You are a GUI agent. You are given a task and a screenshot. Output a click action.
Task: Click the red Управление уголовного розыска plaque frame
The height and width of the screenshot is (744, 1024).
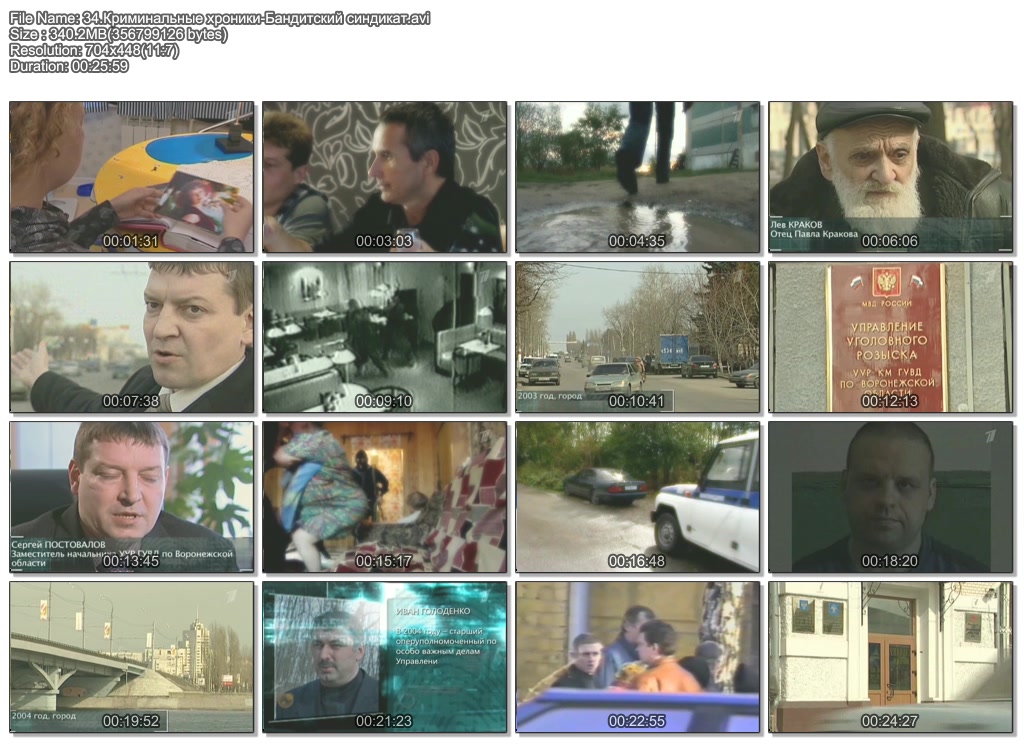[x=890, y=337]
